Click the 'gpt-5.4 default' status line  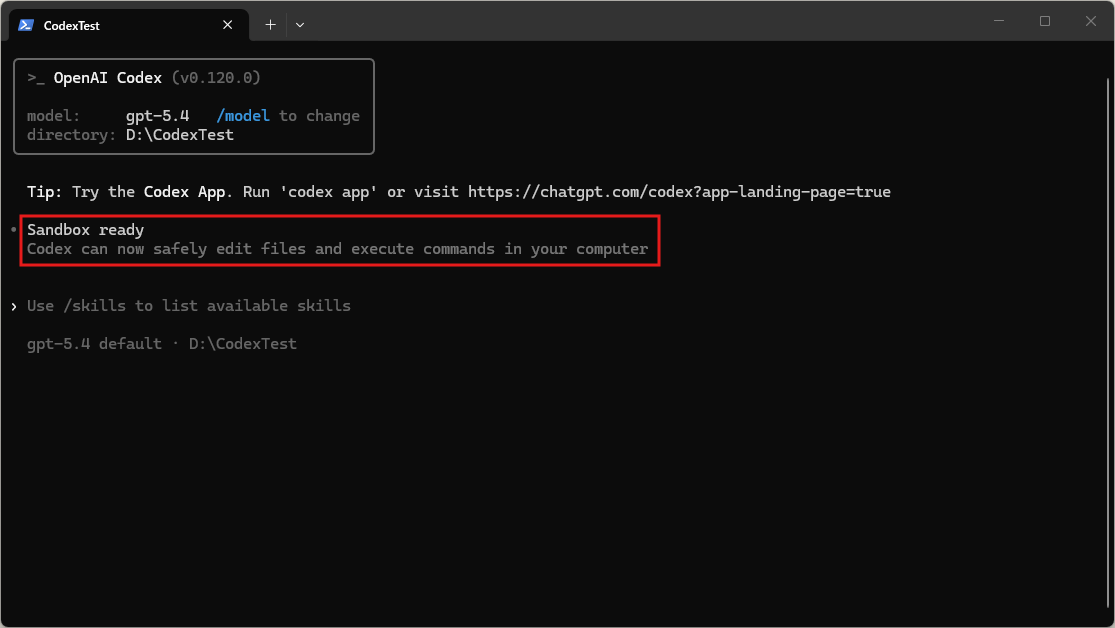[94, 344]
